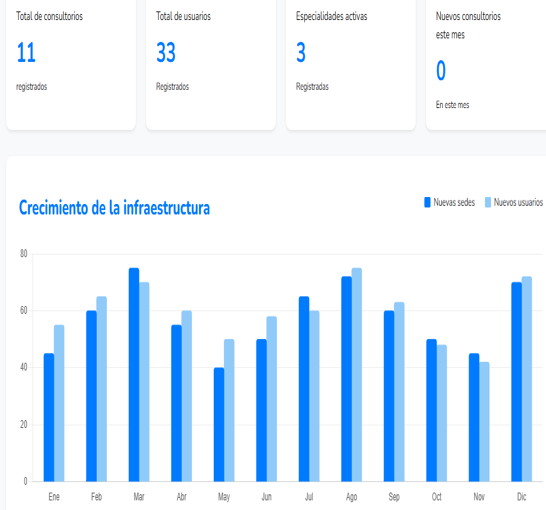Click the Mar dark blue Nuevas sedes bar
This screenshot has height=510, width=546.
134,375
